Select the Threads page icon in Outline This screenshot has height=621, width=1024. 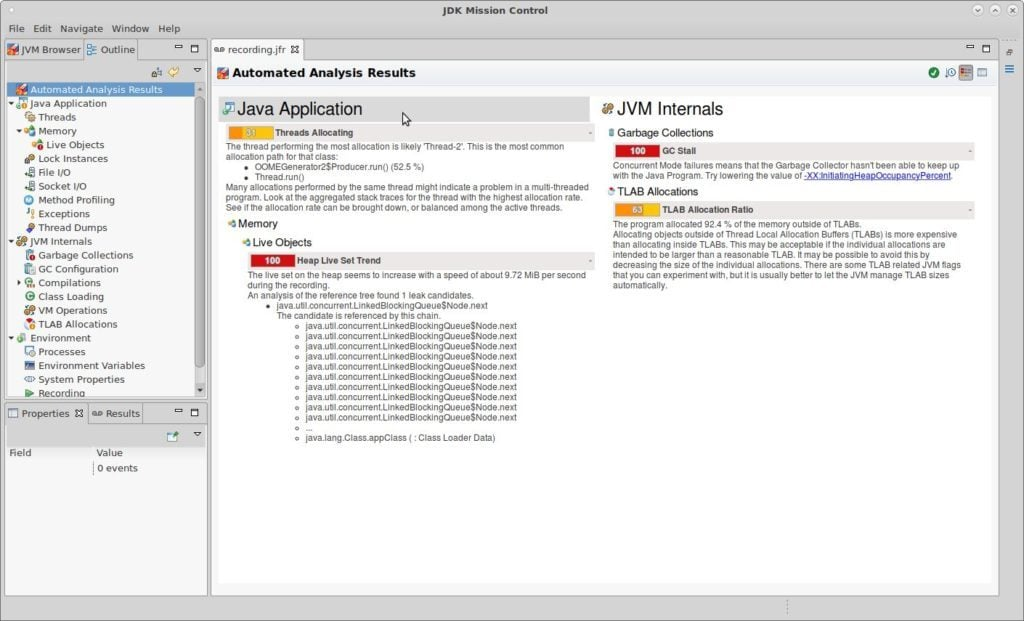point(29,117)
